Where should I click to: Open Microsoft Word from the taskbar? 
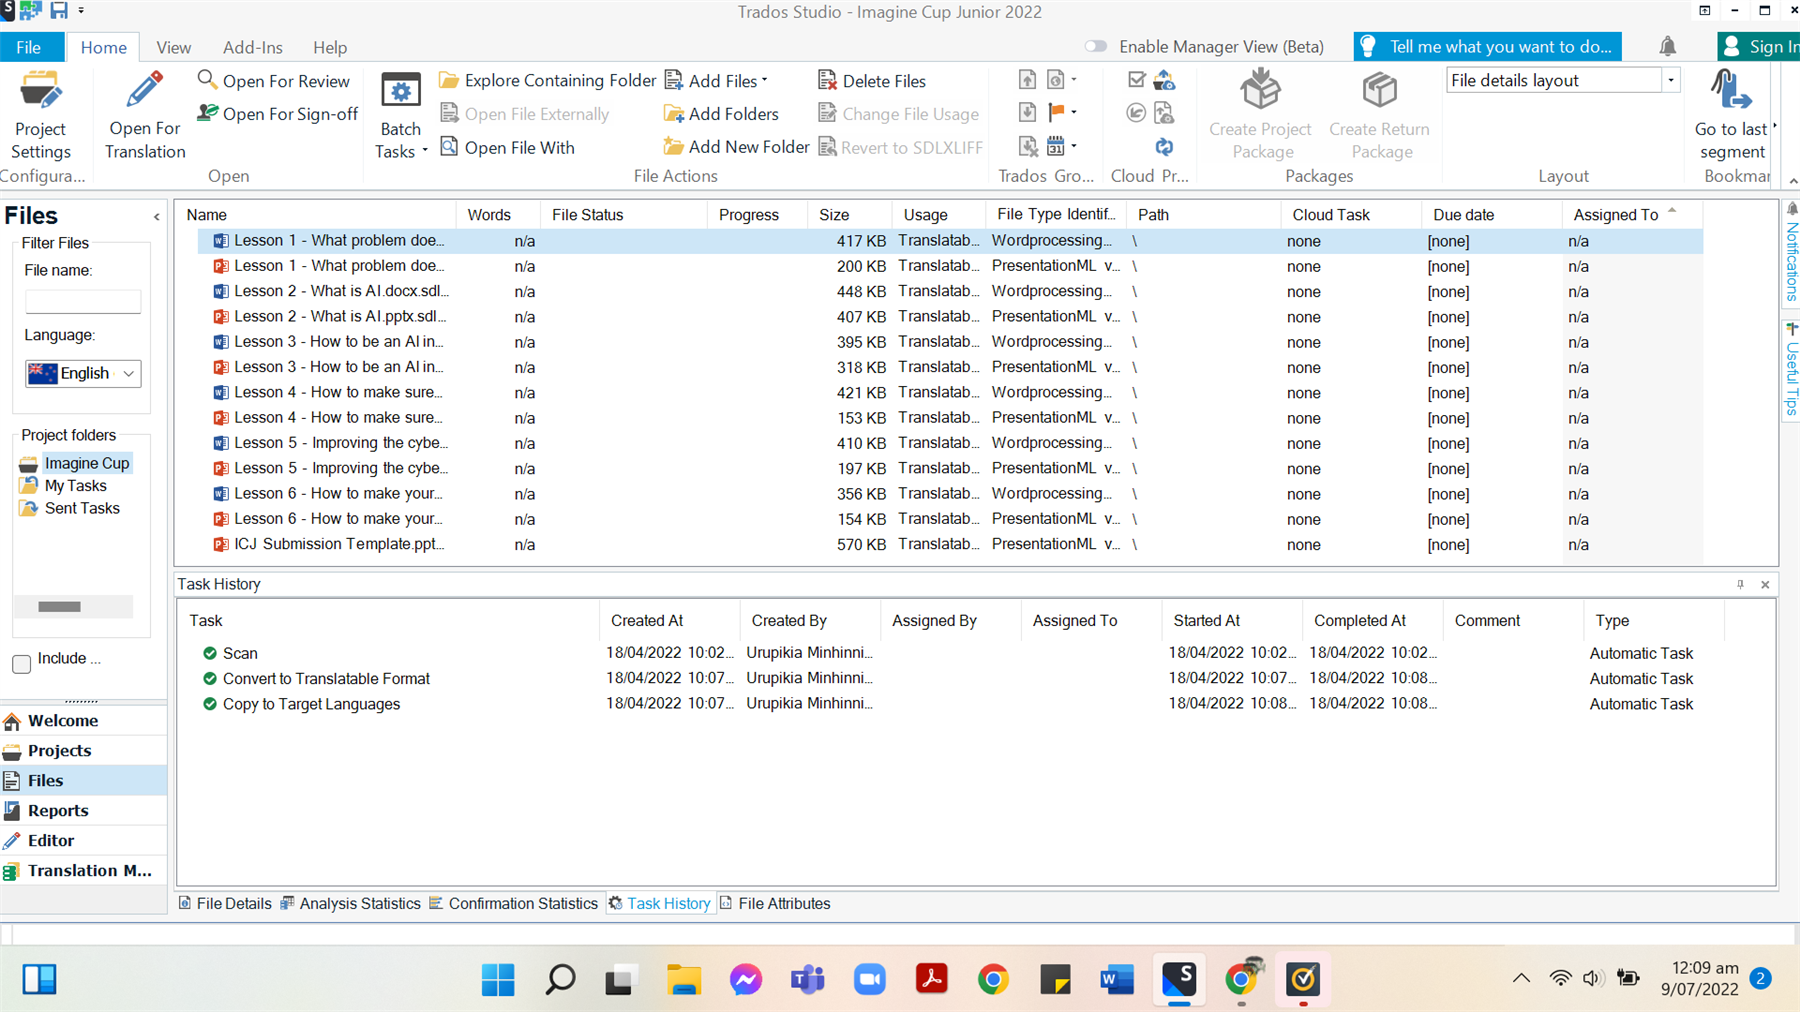coord(1117,979)
